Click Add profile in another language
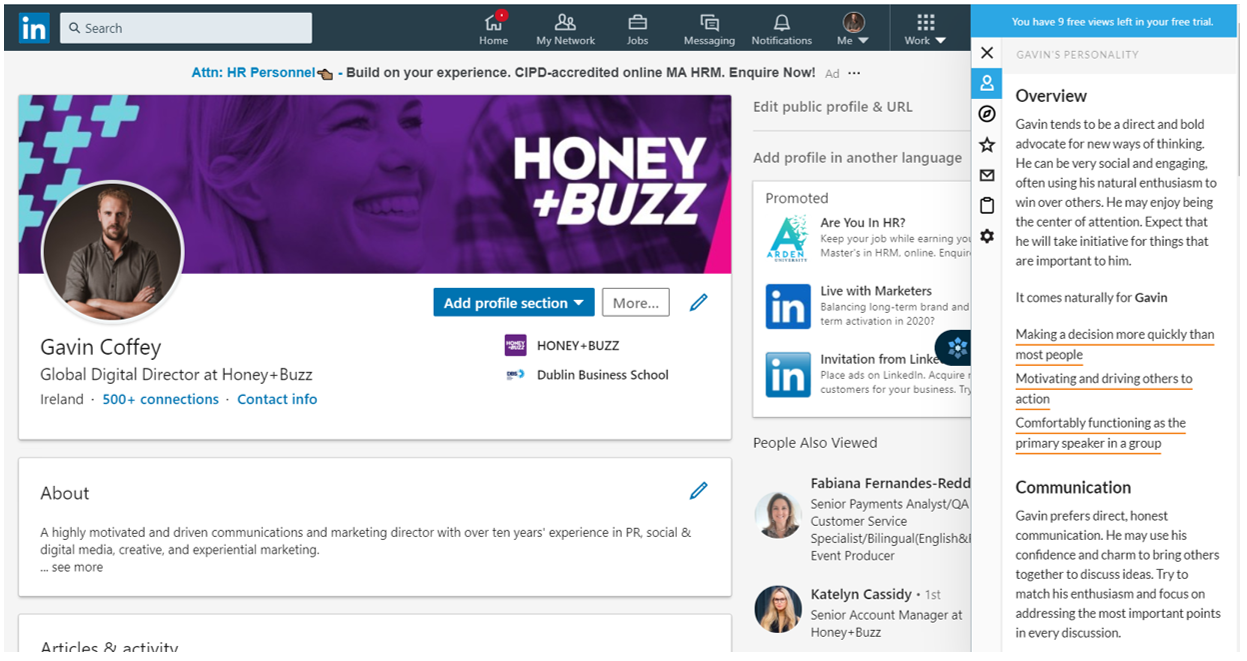 (x=858, y=158)
